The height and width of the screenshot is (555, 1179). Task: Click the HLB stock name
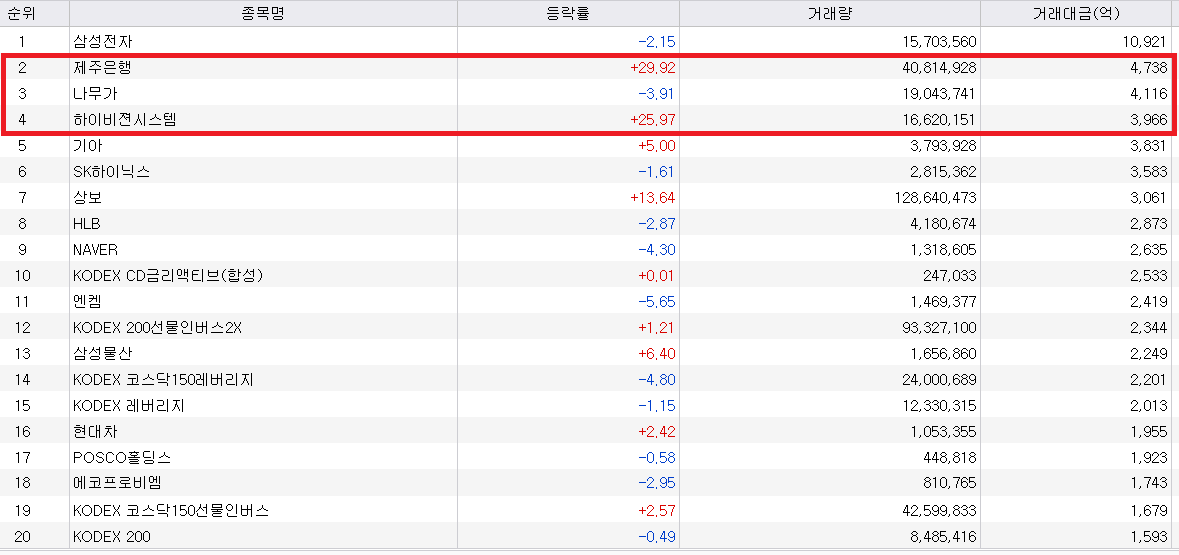(x=87, y=224)
